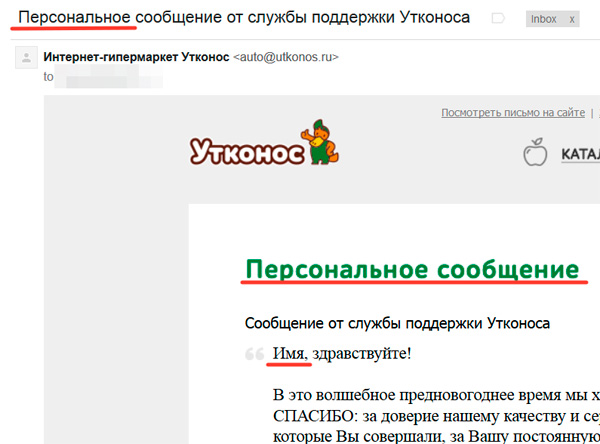Image resolution: width=600 pixels, height=444 pixels.
Task: Click the underlined 'Имя' placeholder
Action: pos(288,353)
